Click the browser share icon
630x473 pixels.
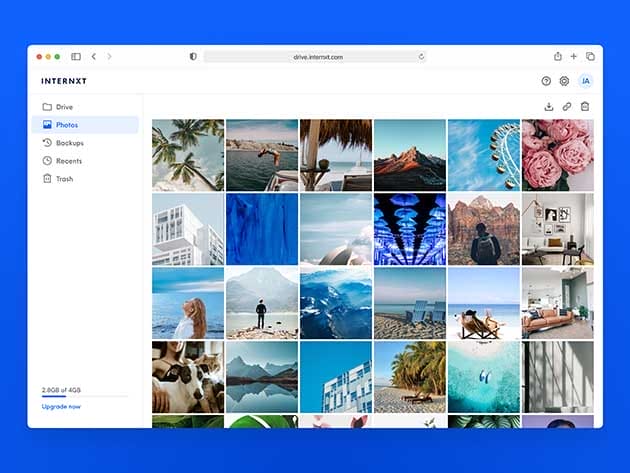coord(557,57)
